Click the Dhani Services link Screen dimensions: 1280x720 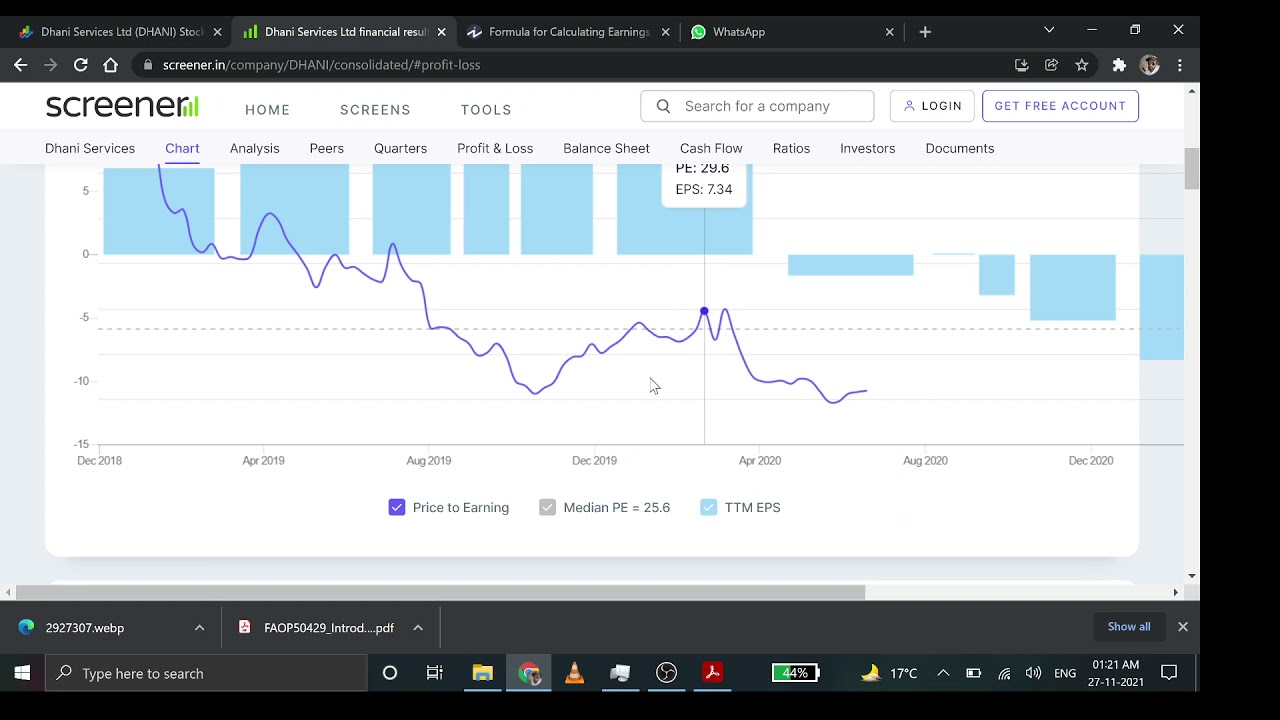coord(90,148)
